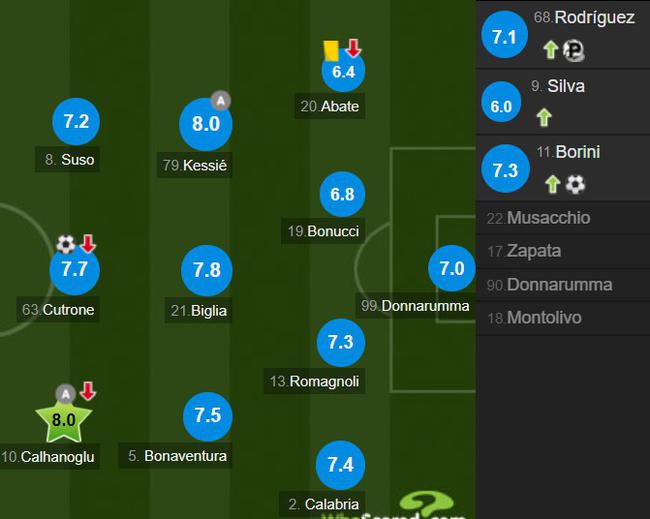650x519 pixels.
Task: Select Zapata in the bench list
Action: [x=563, y=251]
